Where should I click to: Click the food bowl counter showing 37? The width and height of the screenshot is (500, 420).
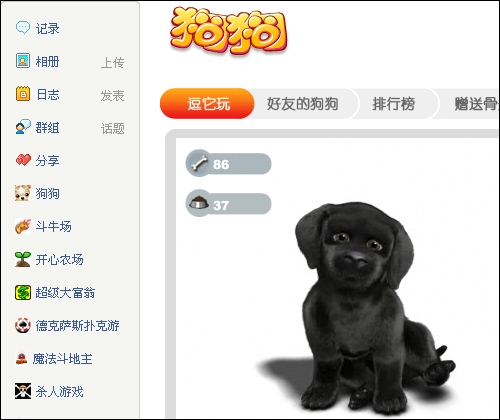228,204
